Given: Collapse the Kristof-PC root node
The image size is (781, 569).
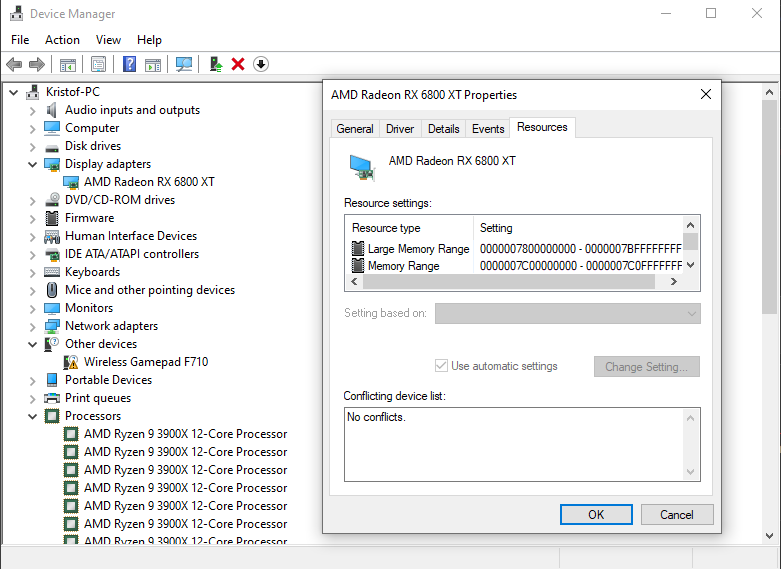Looking at the screenshot, I should click(13, 93).
